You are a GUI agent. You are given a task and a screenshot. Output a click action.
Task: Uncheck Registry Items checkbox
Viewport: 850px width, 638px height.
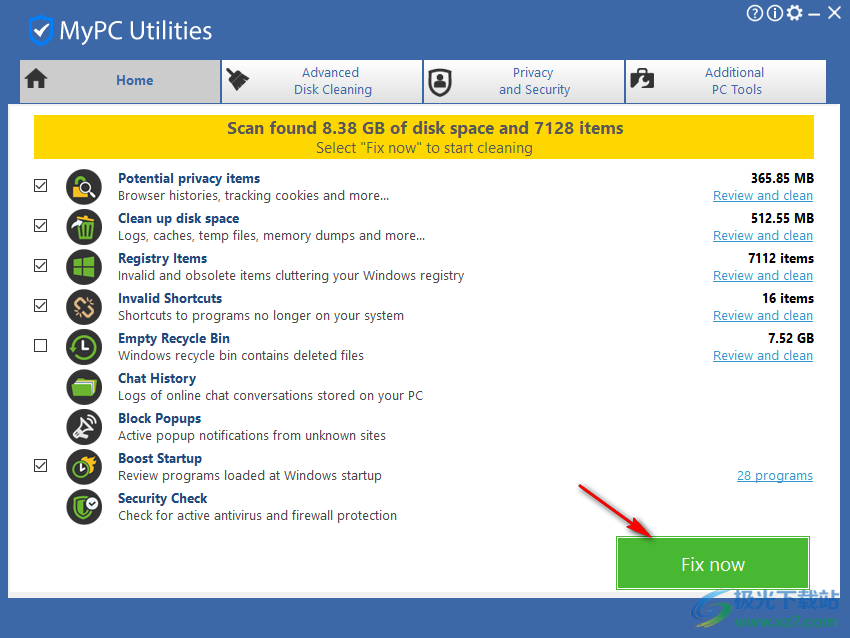[x=41, y=266]
